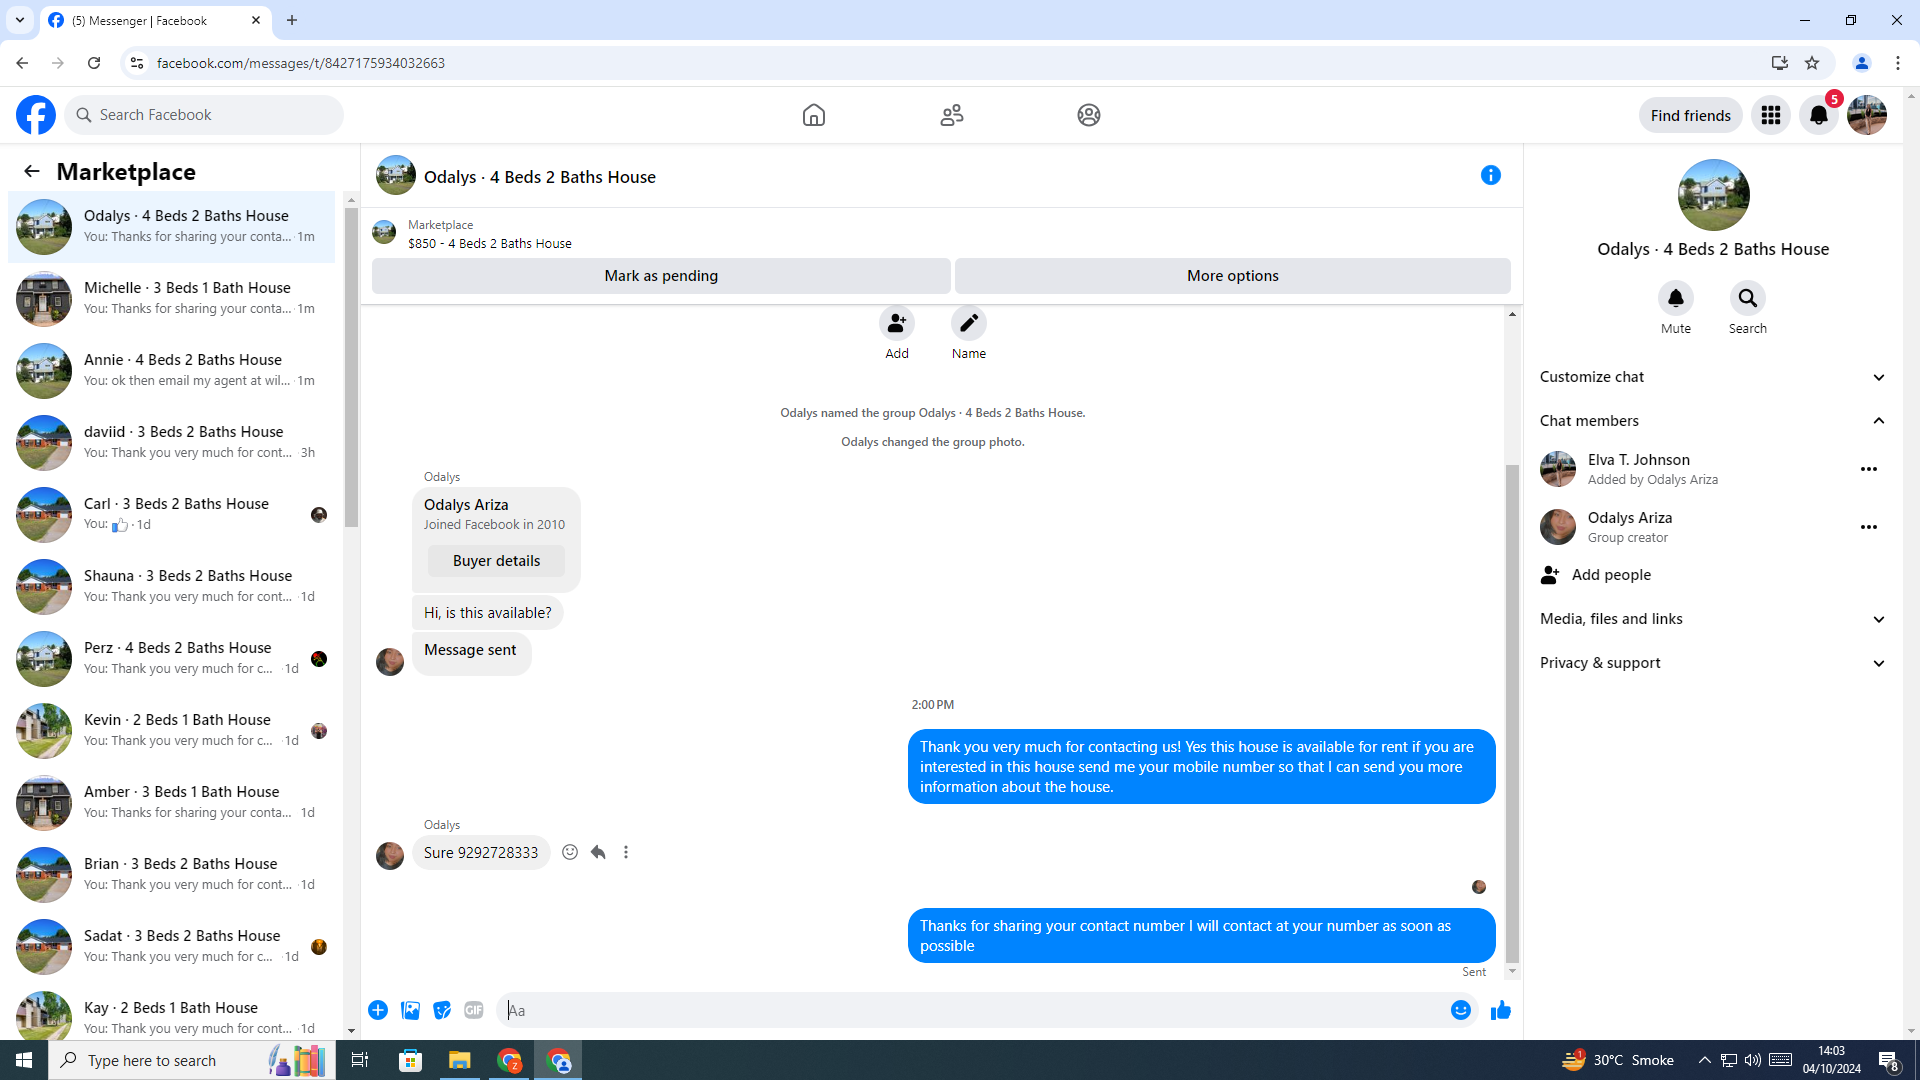Focus the Search Facebook box
This screenshot has width=1920, height=1080.
point(204,115)
